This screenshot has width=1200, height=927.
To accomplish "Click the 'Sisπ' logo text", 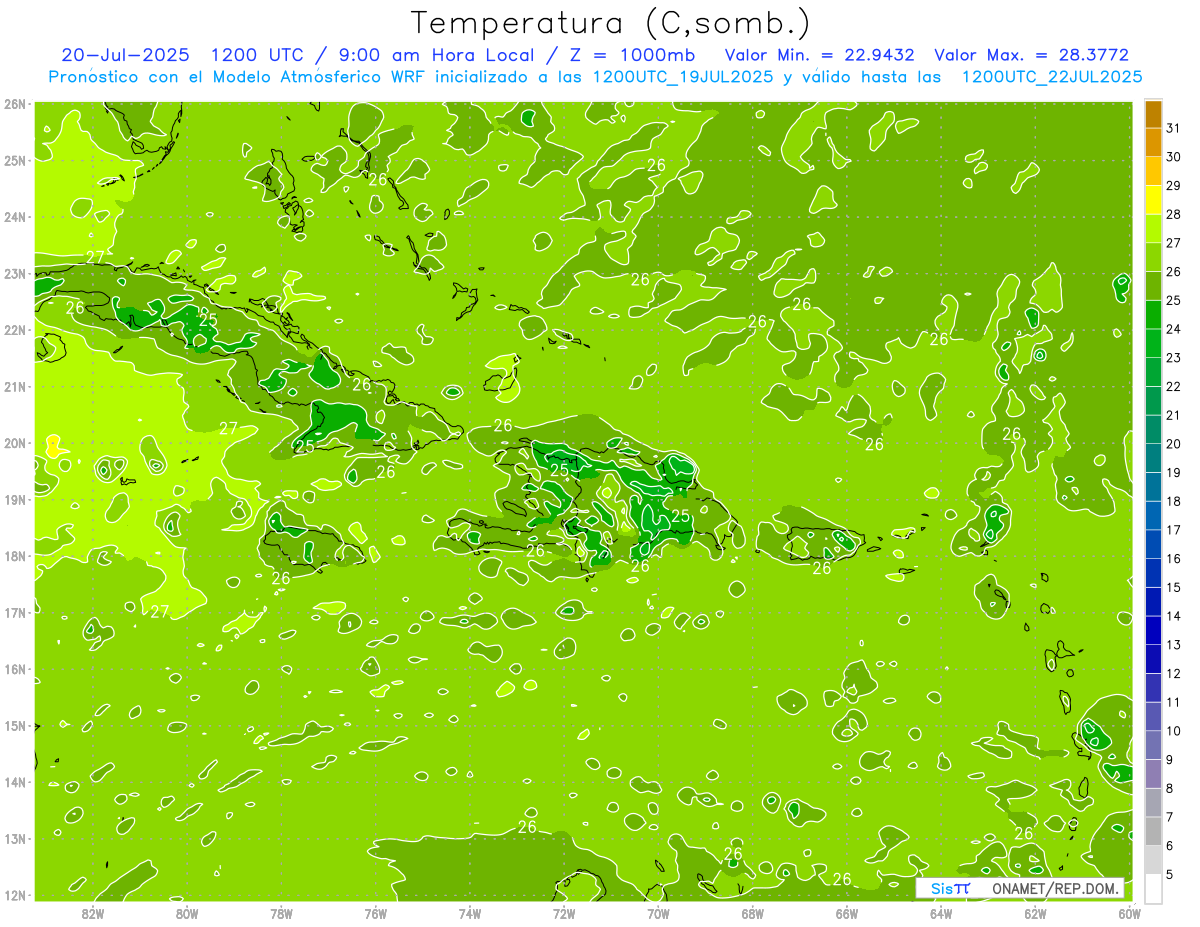I will [950, 888].
